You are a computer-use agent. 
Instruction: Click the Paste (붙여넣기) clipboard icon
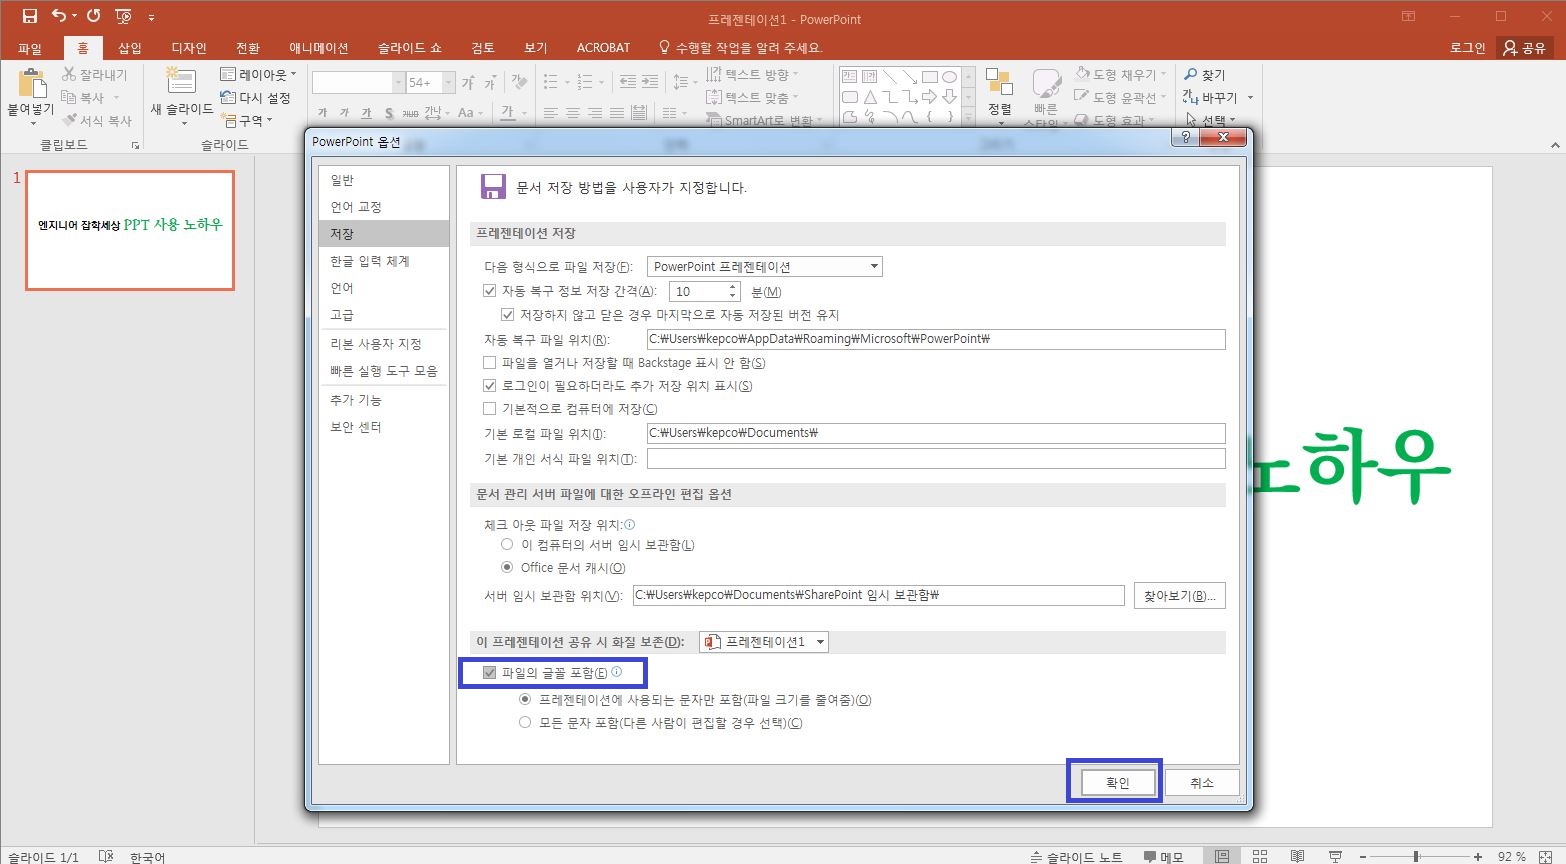pos(31,84)
